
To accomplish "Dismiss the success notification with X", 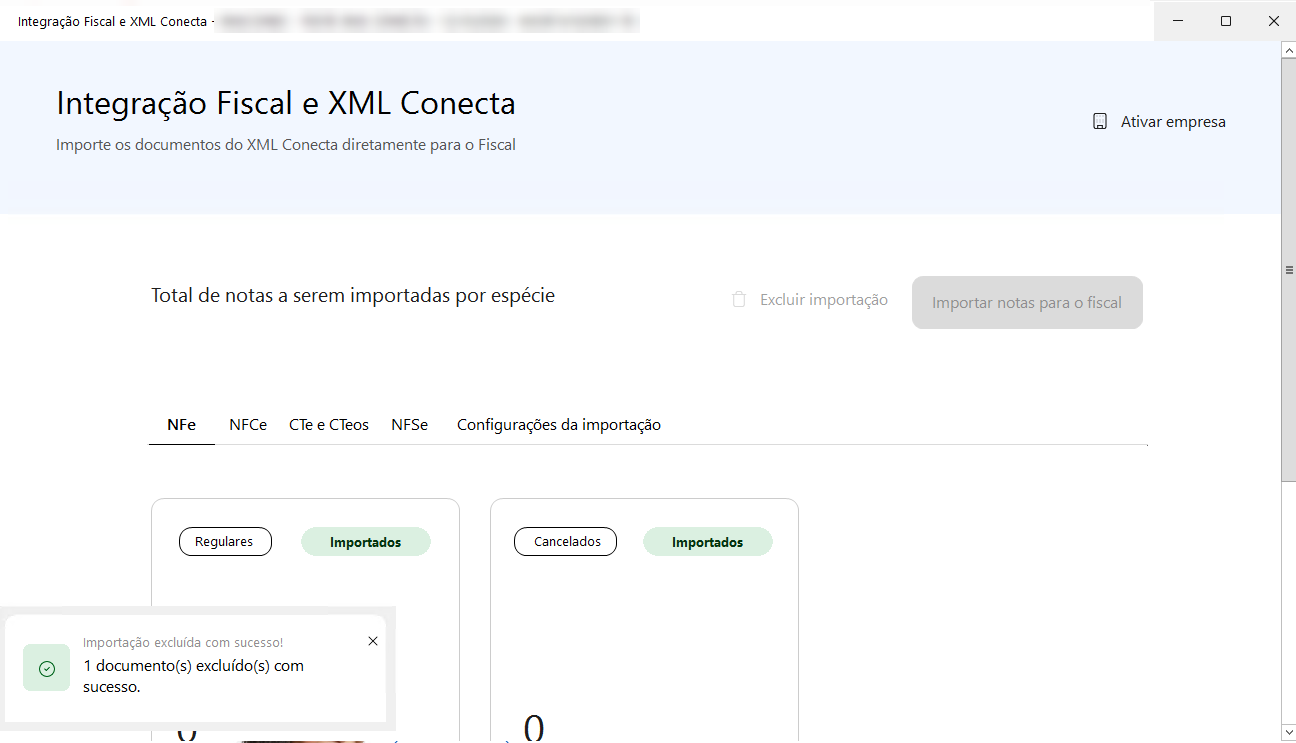I will coord(373,641).
